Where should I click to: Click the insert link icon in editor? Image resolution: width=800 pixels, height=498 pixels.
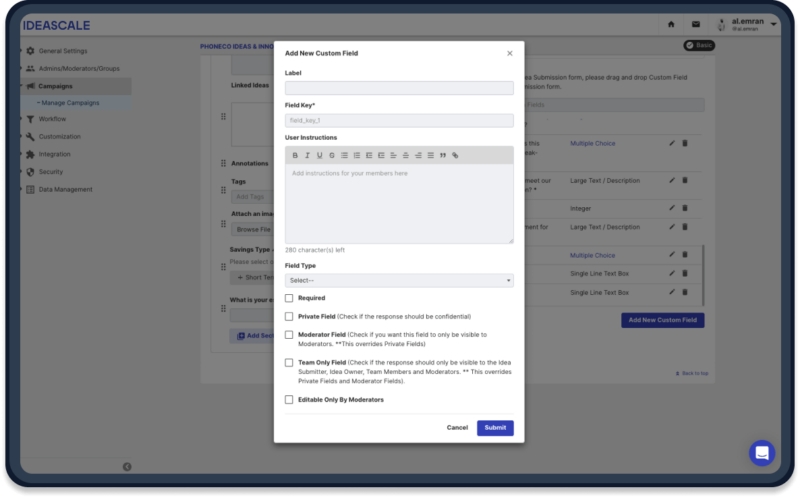pos(455,155)
